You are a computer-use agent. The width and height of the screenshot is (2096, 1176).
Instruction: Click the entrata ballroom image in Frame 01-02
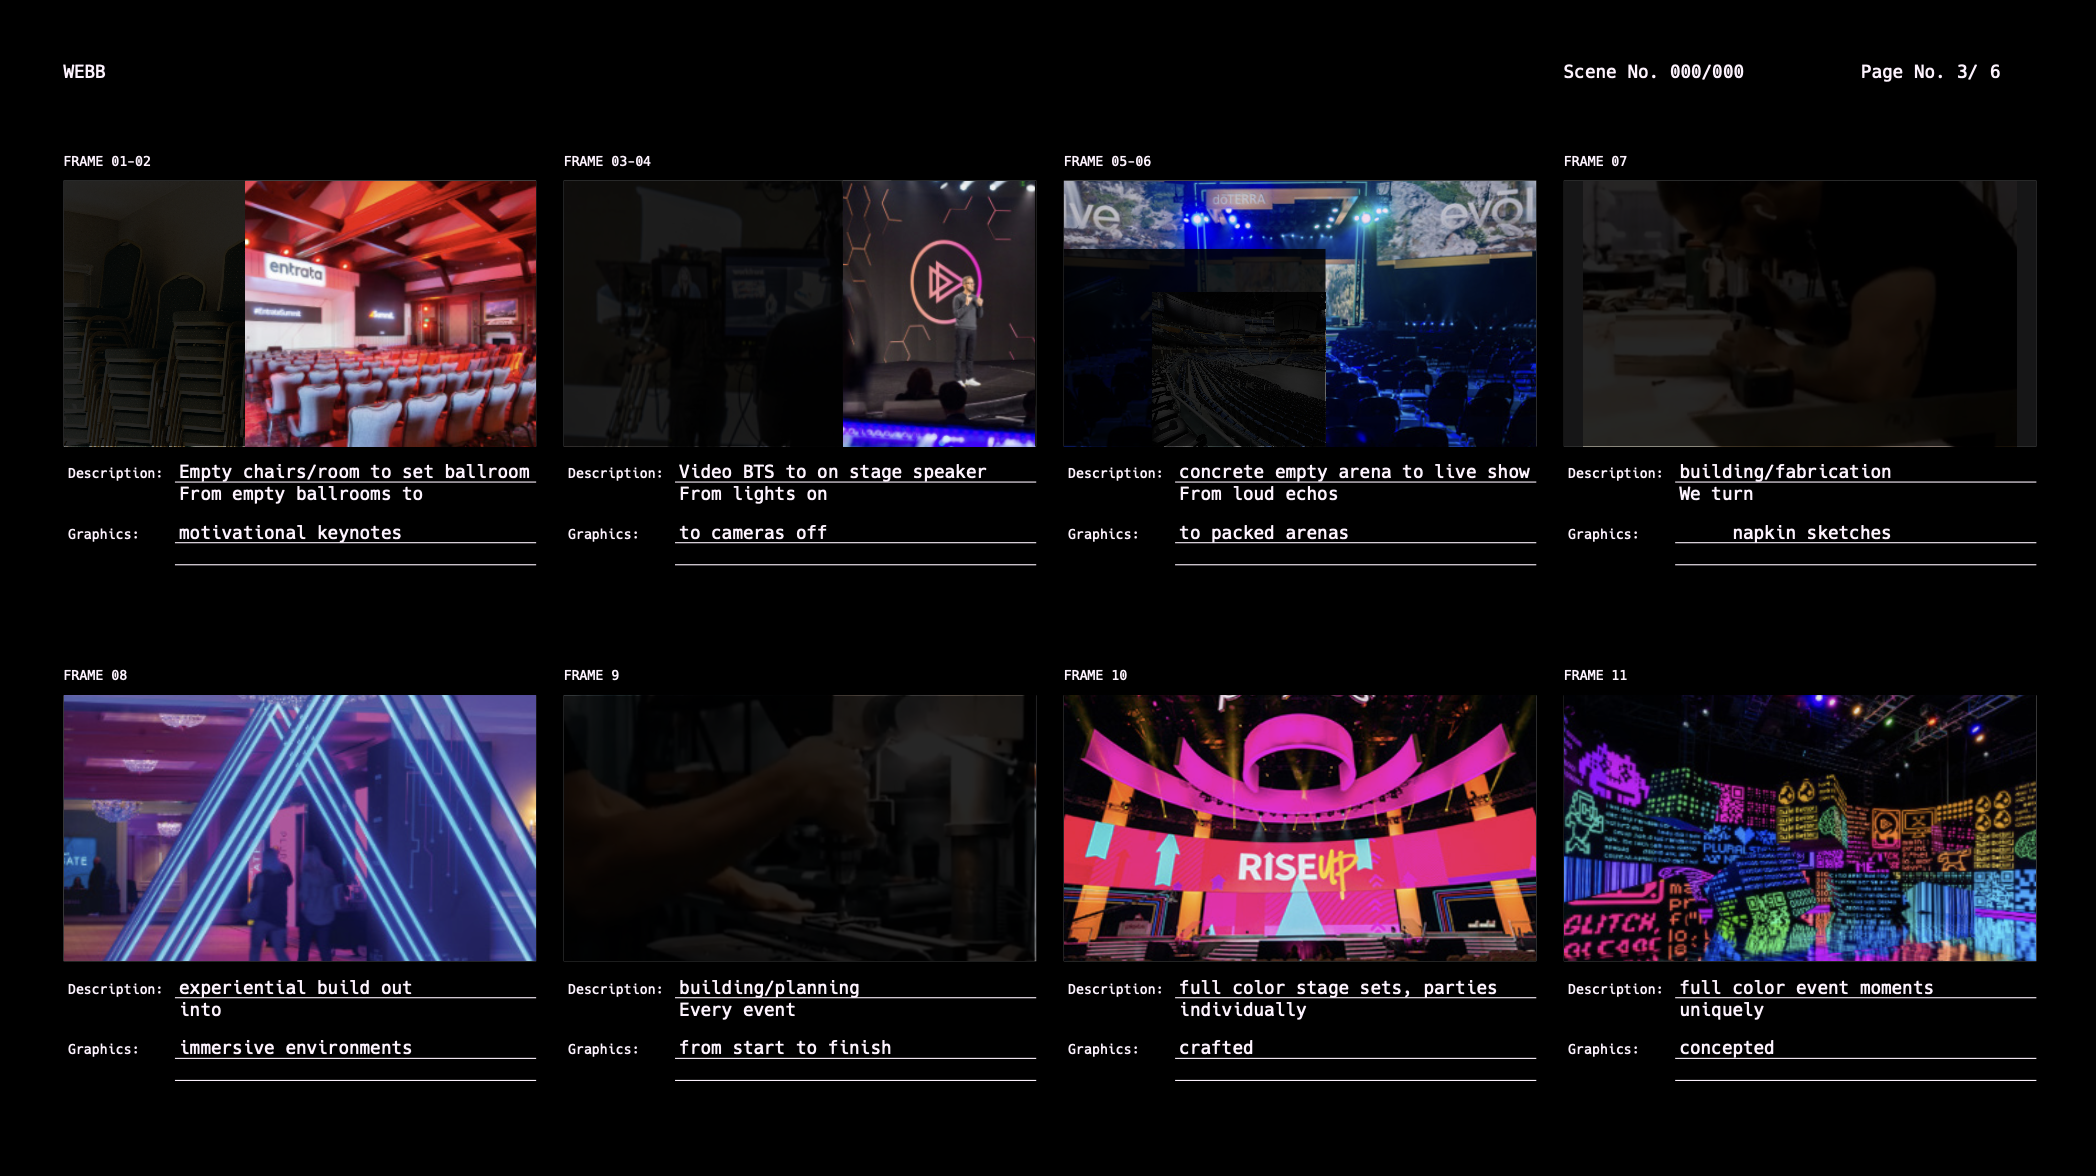(x=390, y=313)
